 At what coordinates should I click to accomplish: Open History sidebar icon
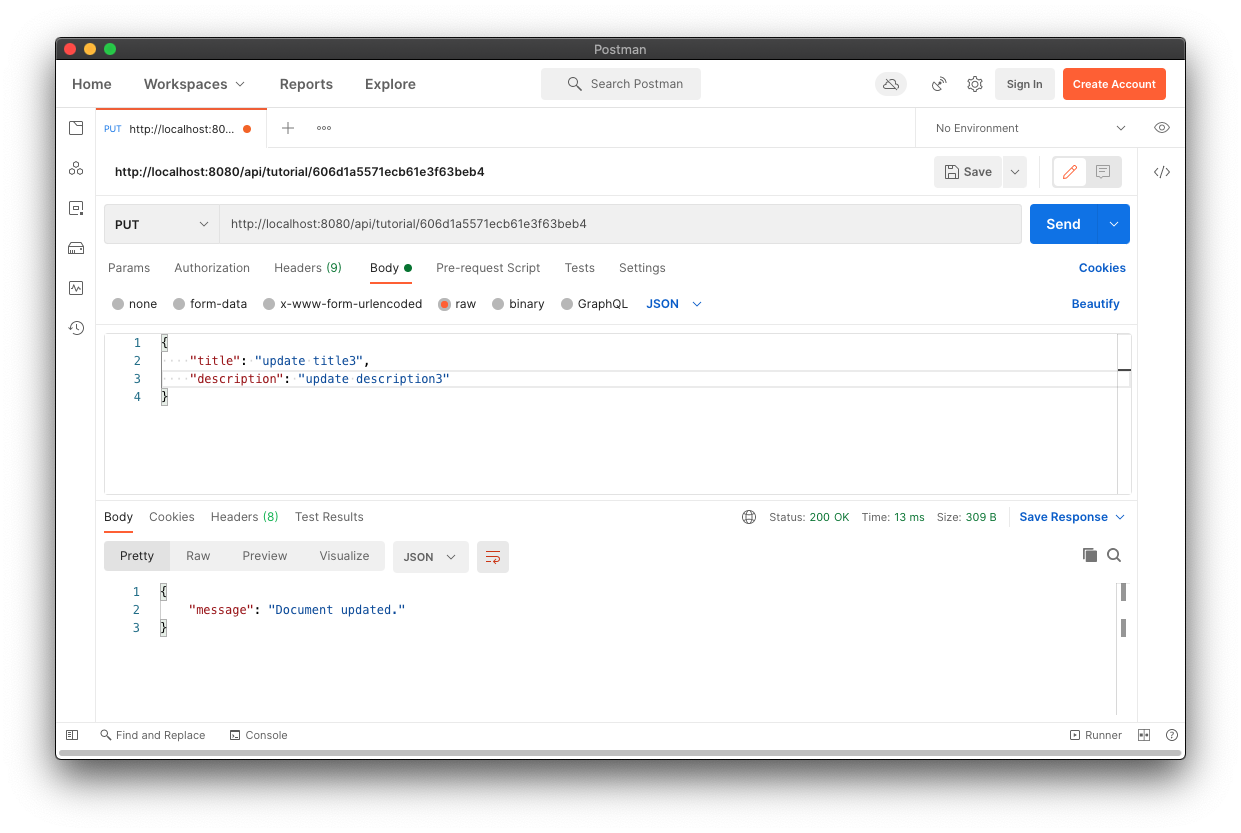[x=76, y=328]
